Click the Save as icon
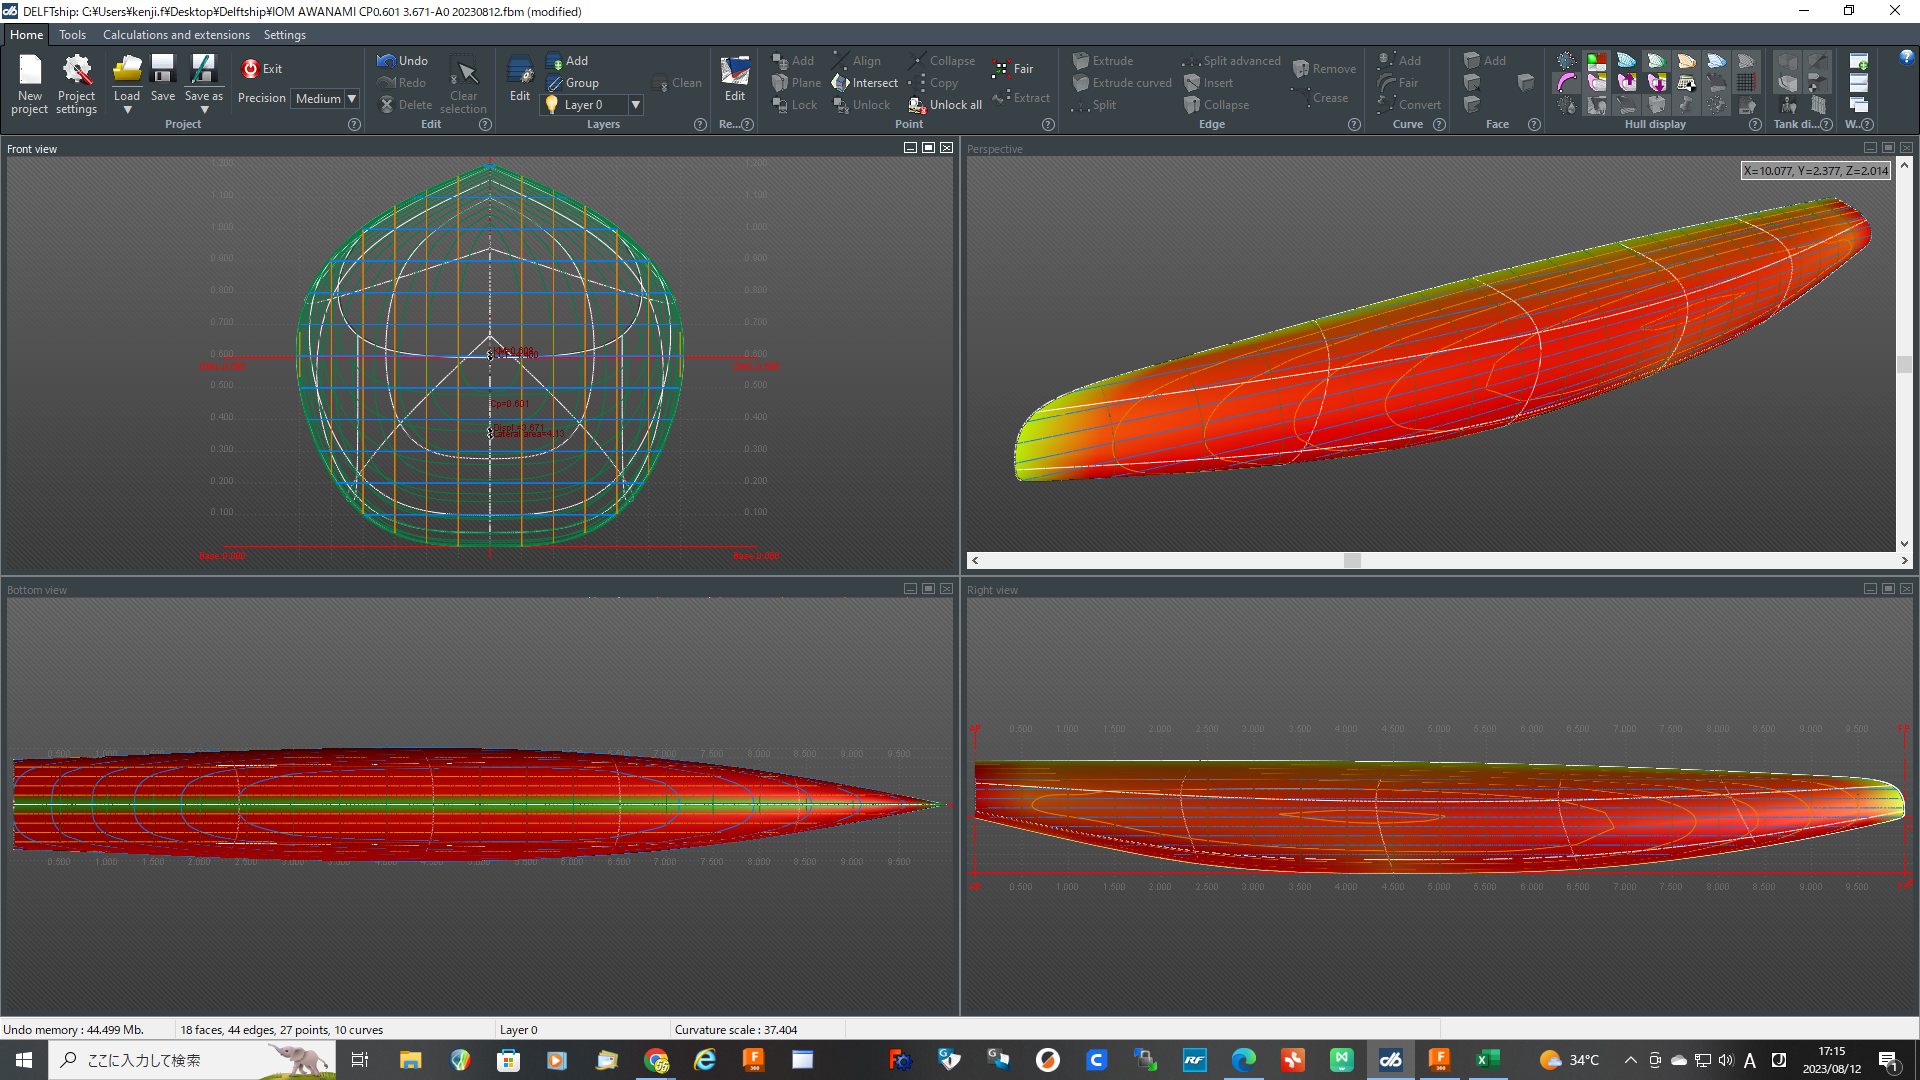This screenshot has width=1920, height=1080. tap(203, 70)
